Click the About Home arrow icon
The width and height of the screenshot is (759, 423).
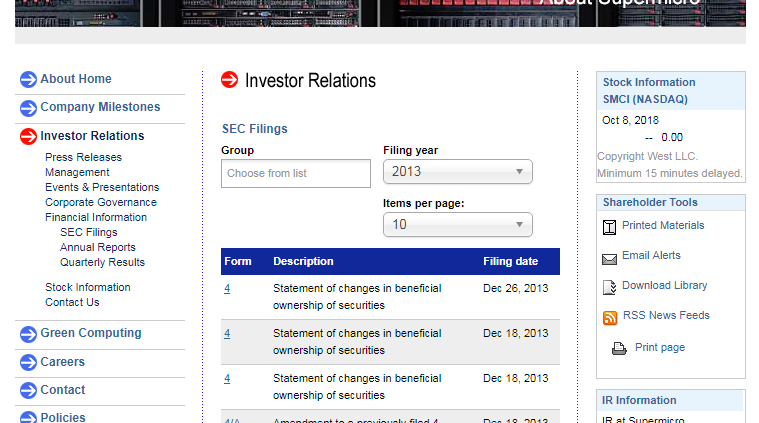coord(28,79)
